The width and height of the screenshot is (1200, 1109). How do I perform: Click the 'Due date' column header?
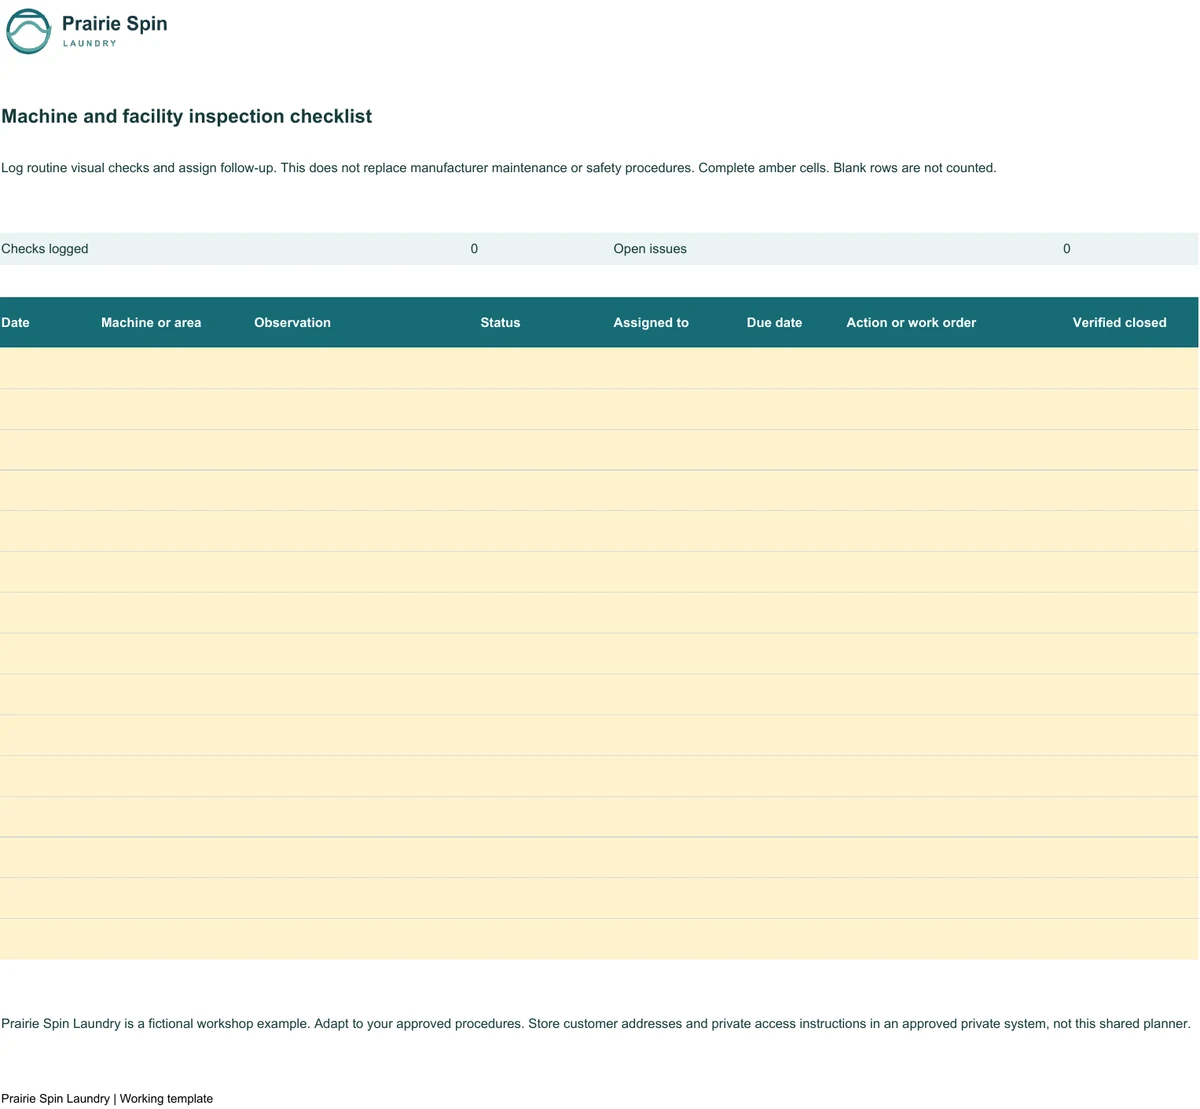pos(774,322)
